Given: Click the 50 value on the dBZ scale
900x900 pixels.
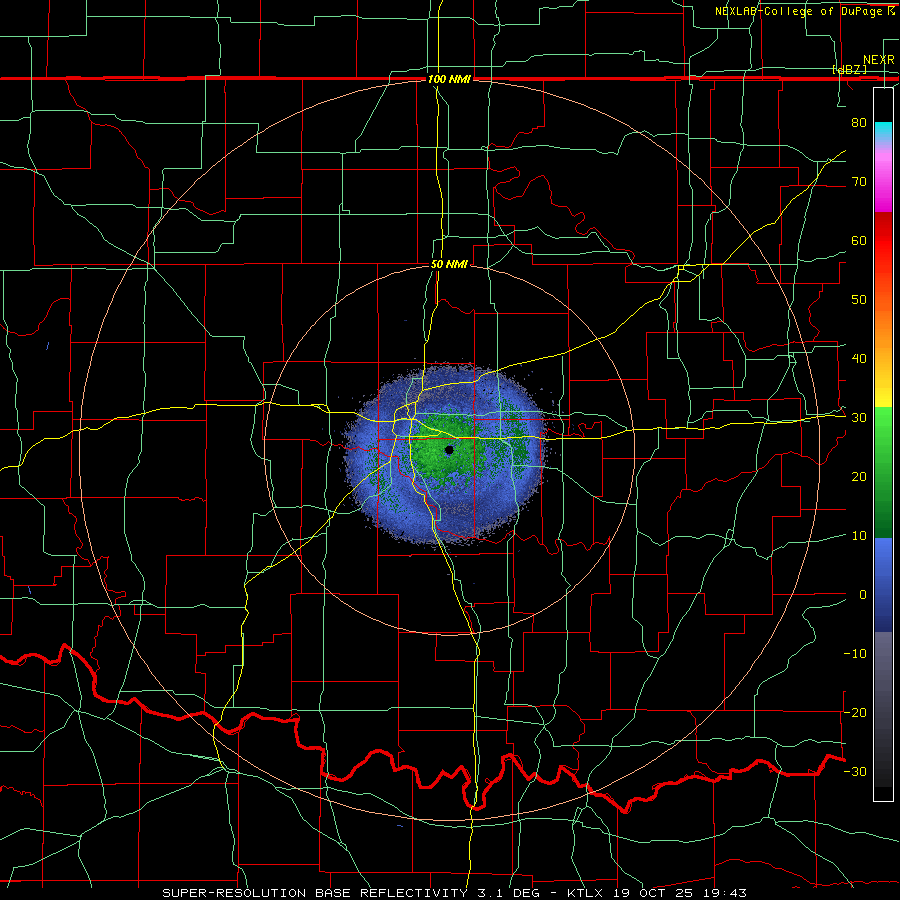Looking at the screenshot, I should tap(859, 300).
